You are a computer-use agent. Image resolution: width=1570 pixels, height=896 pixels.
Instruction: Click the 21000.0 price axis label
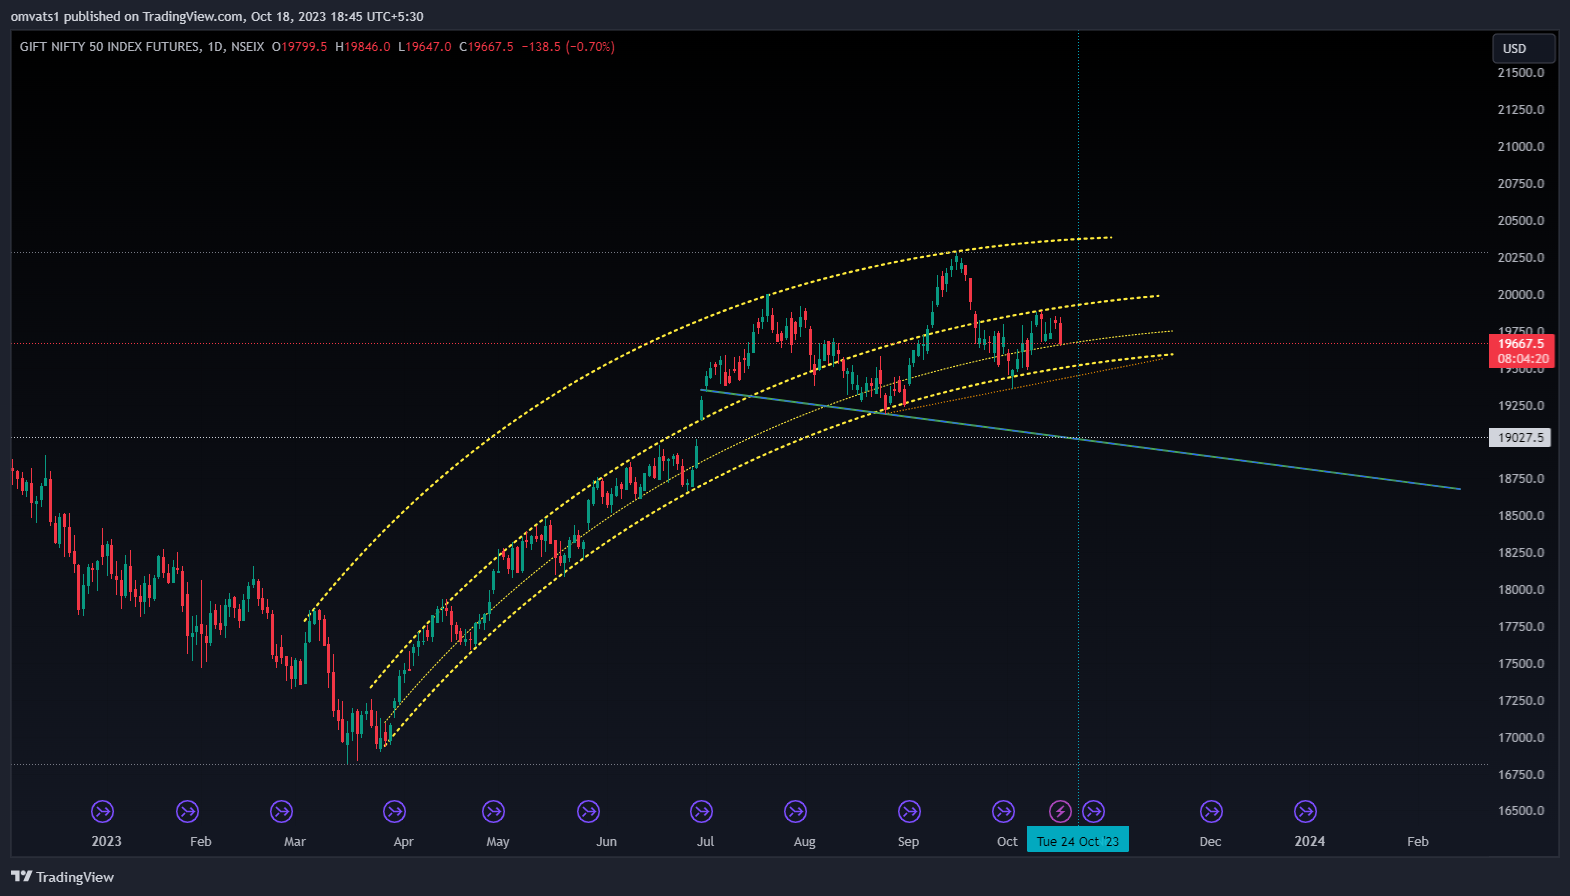pos(1520,147)
